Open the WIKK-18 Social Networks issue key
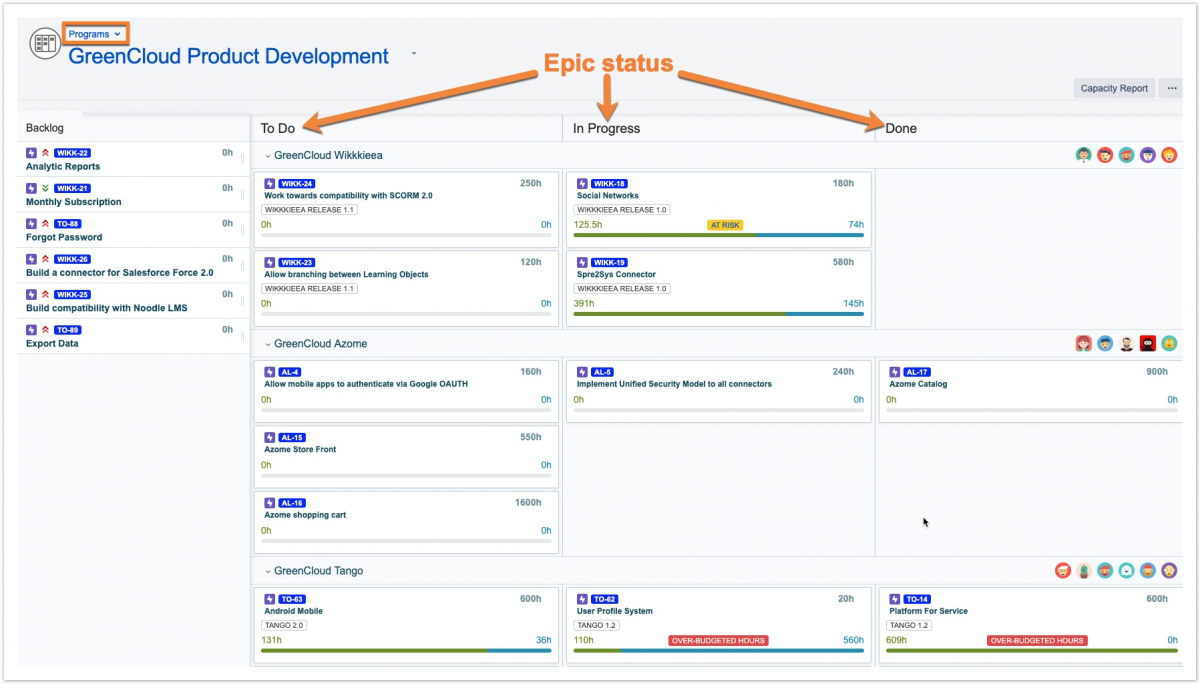Image resolution: width=1200 pixels, height=684 pixels. coord(609,183)
